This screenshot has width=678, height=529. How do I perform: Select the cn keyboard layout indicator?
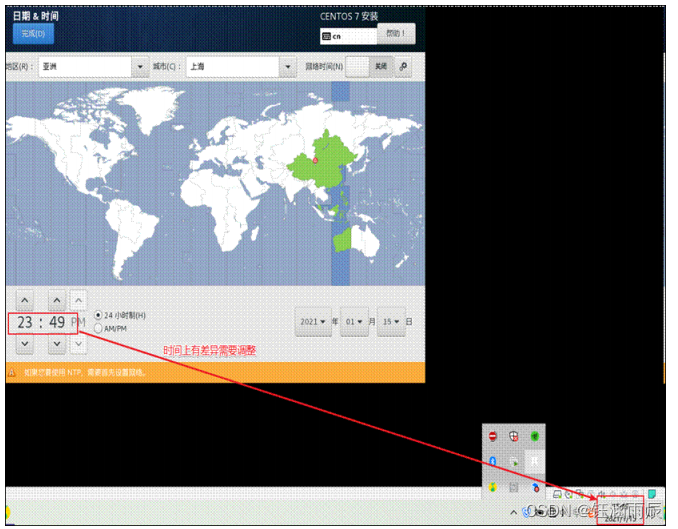[348, 36]
